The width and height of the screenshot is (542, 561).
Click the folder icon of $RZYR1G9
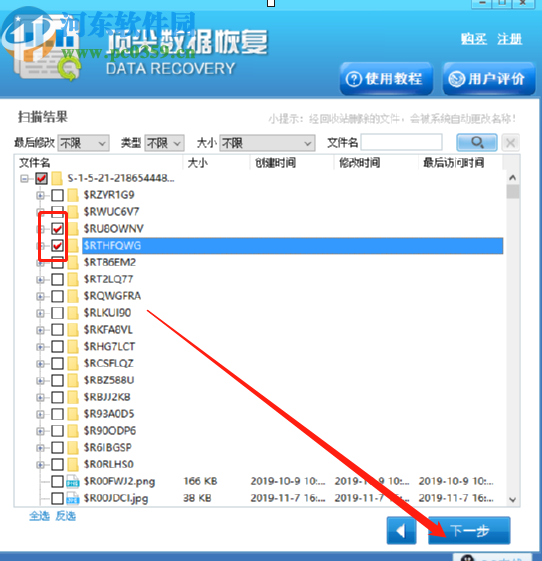[x=73, y=195]
